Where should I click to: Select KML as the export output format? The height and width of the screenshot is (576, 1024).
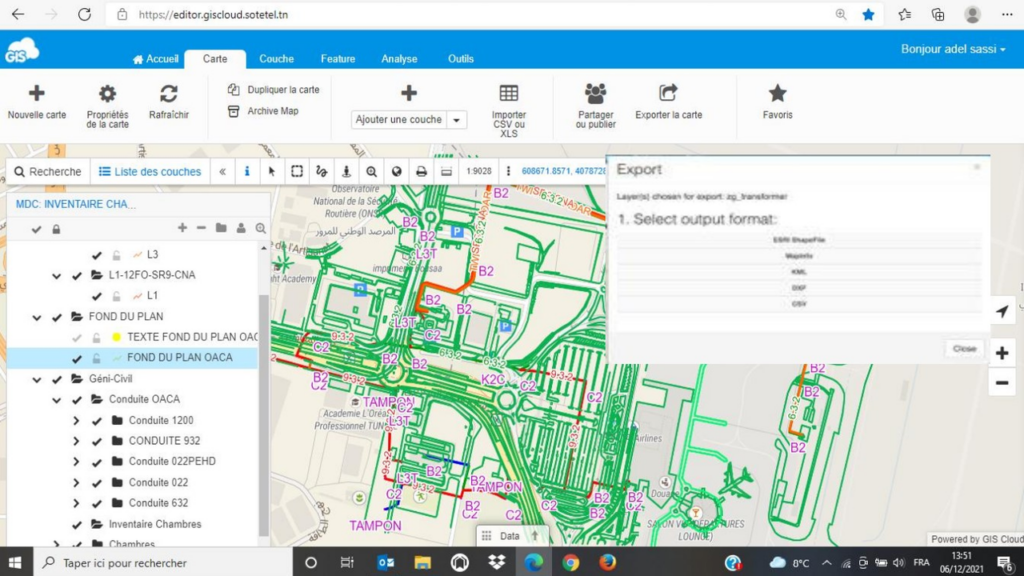pyautogui.click(x=796, y=272)
